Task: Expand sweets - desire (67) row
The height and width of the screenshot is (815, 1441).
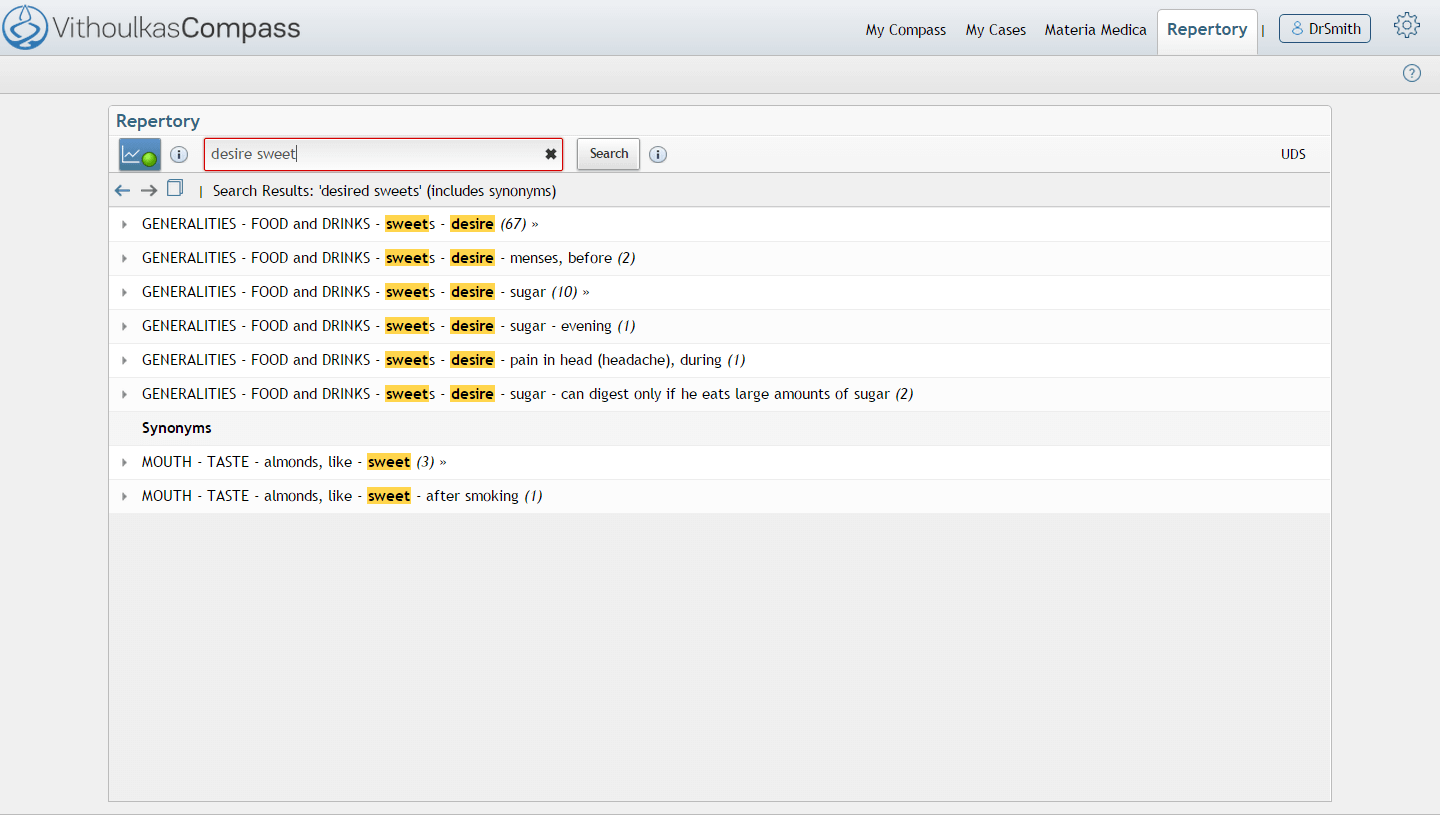Action: click(124, 224)
